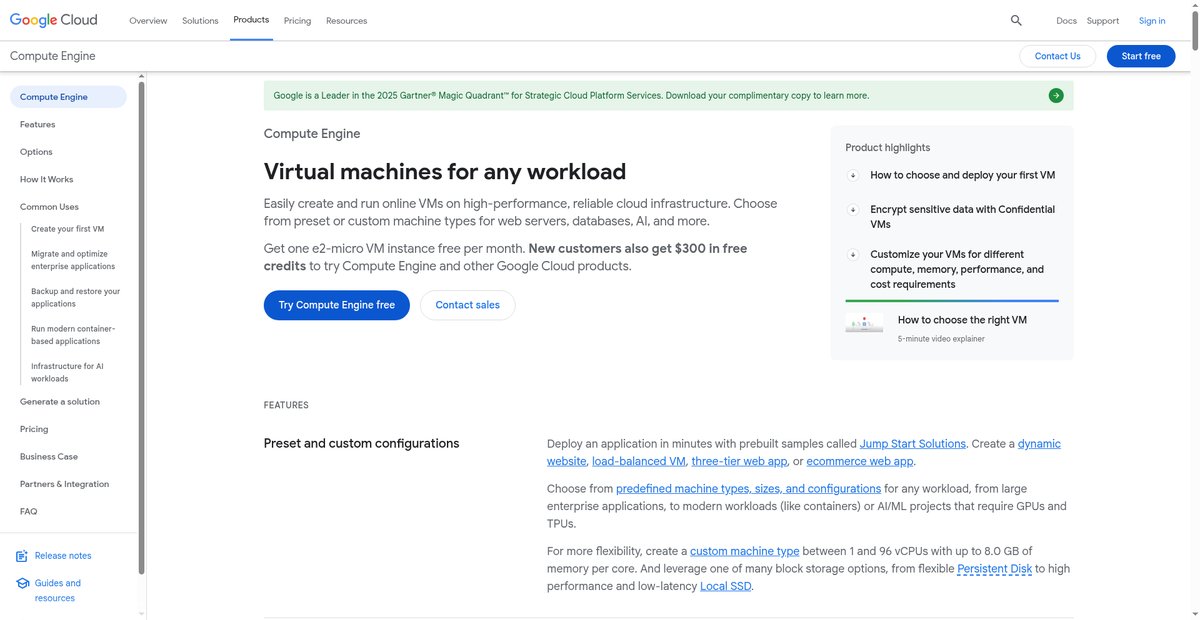Click 'Preset and custom configurations' heading
This screenshot has height=620, width=1200.
pyautogui.click(x=361, y=444)
